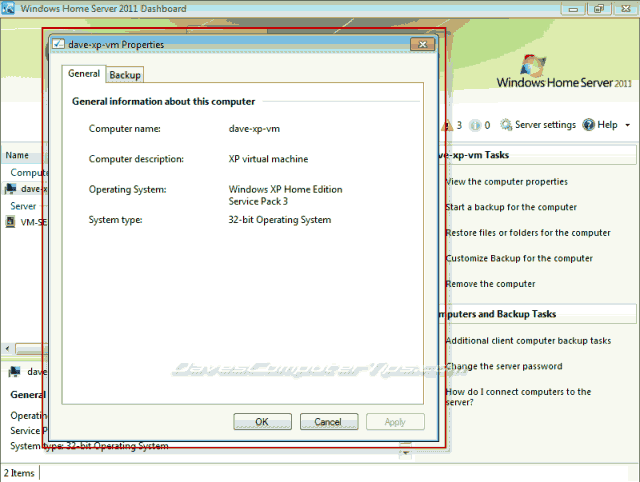Click Remove the computer task
The width and height of the screenshot is (640, 482).
click(490, 284)
